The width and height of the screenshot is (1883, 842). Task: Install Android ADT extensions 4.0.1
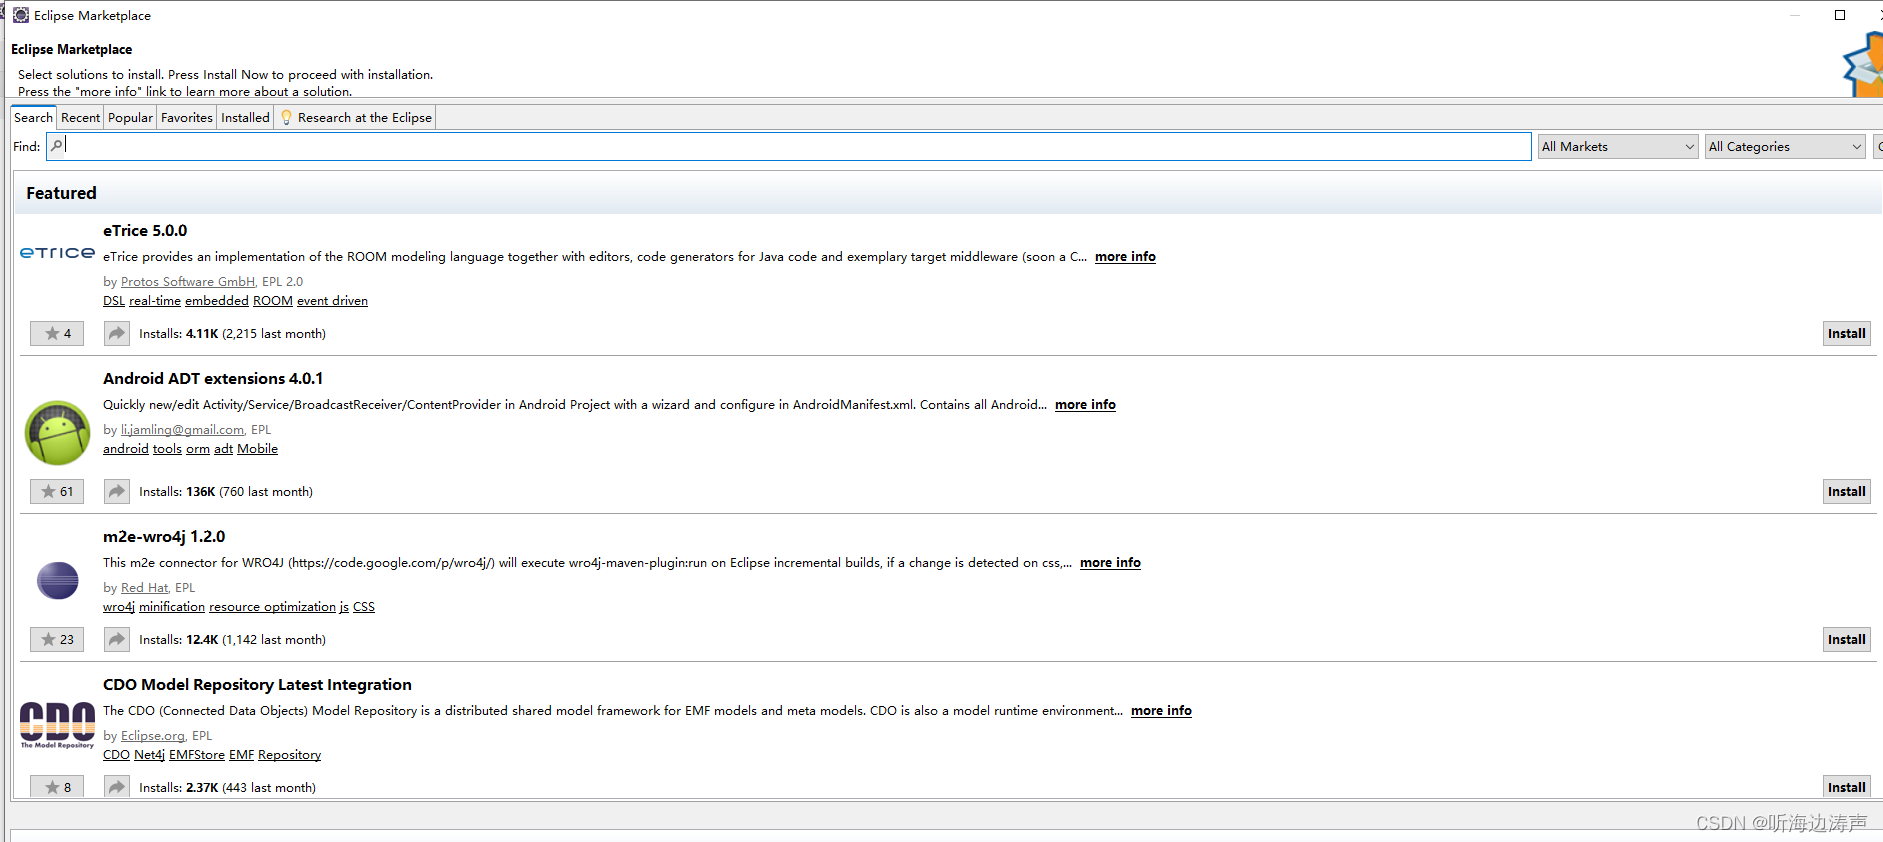(x=1846, y=492)
